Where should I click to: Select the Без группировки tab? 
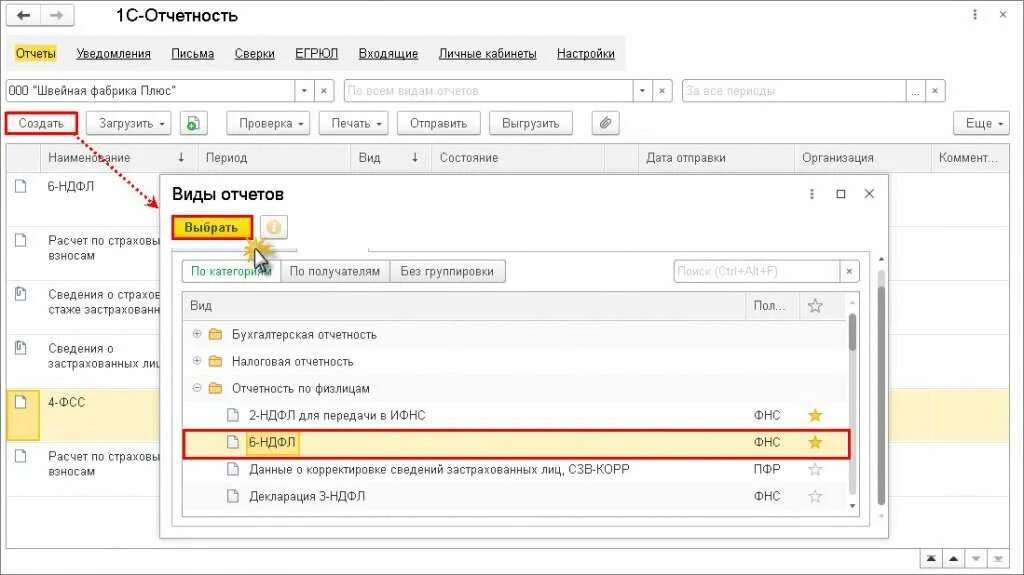(x=447, y=271)
